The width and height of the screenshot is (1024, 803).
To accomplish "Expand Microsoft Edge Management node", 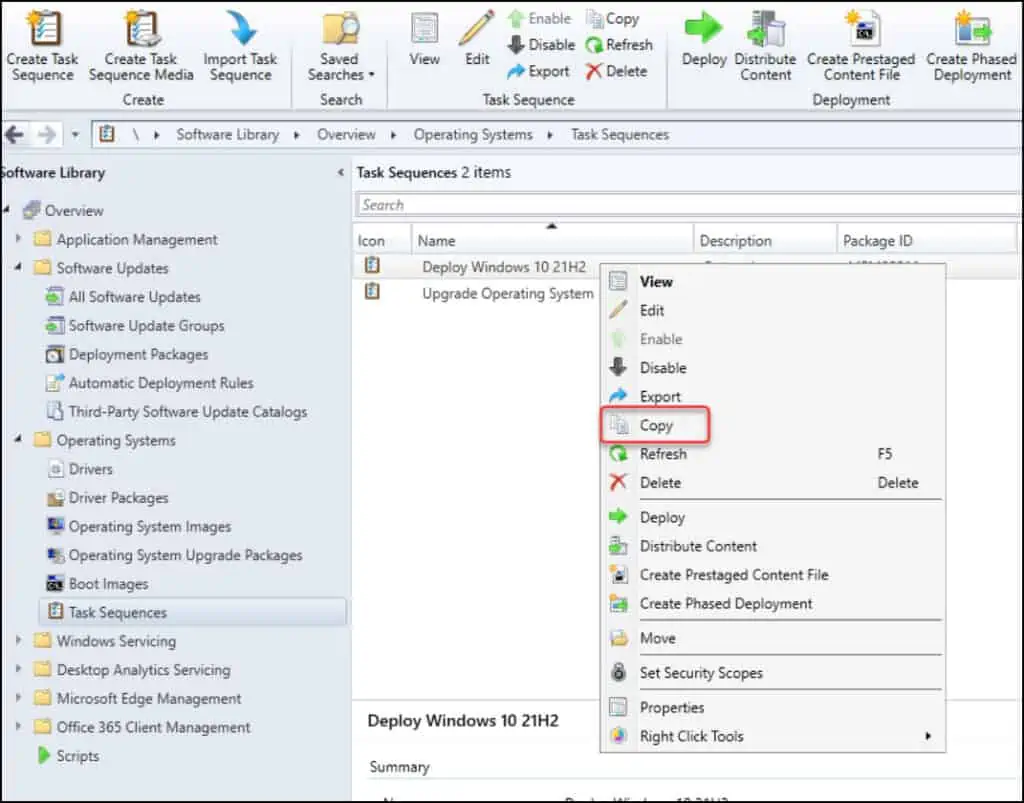I will tap(18, 699).
